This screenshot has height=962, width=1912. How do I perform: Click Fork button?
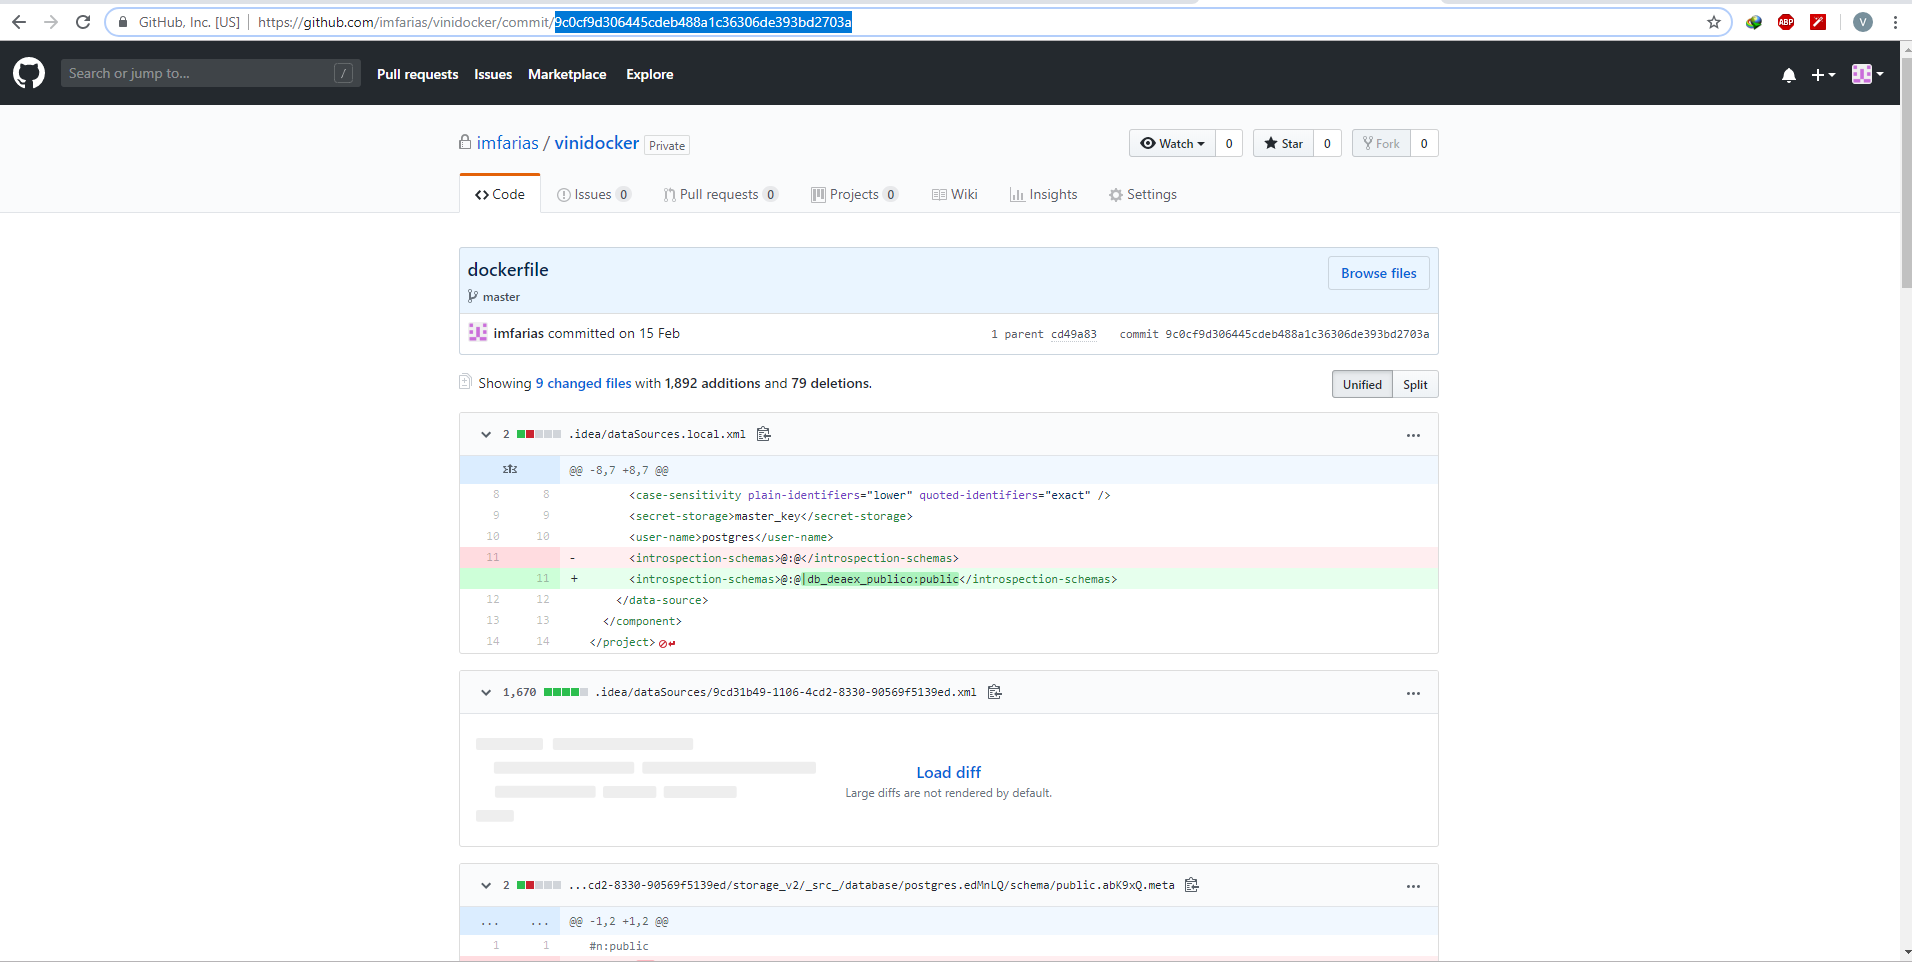click(x=1381, y=143)
